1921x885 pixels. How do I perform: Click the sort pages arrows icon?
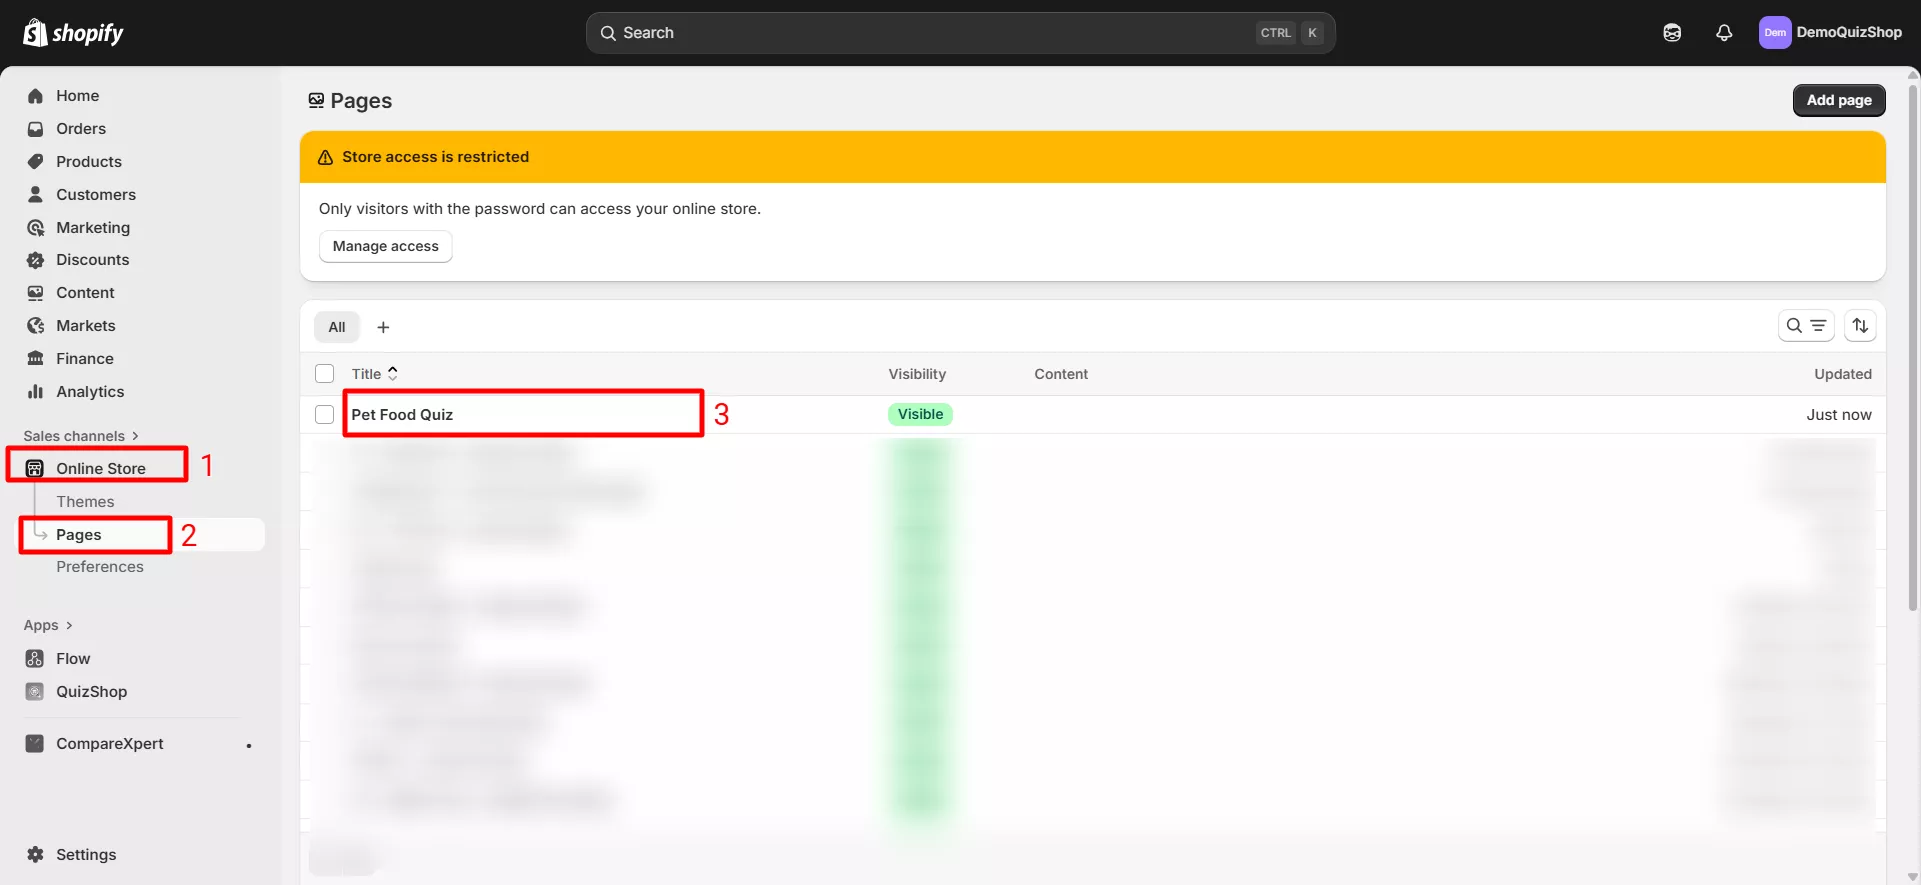[1860, 326]
